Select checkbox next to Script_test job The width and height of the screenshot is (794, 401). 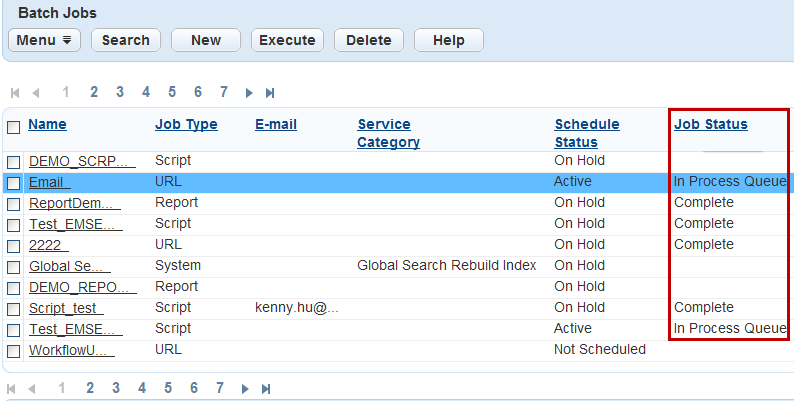[x=14, y=309]
